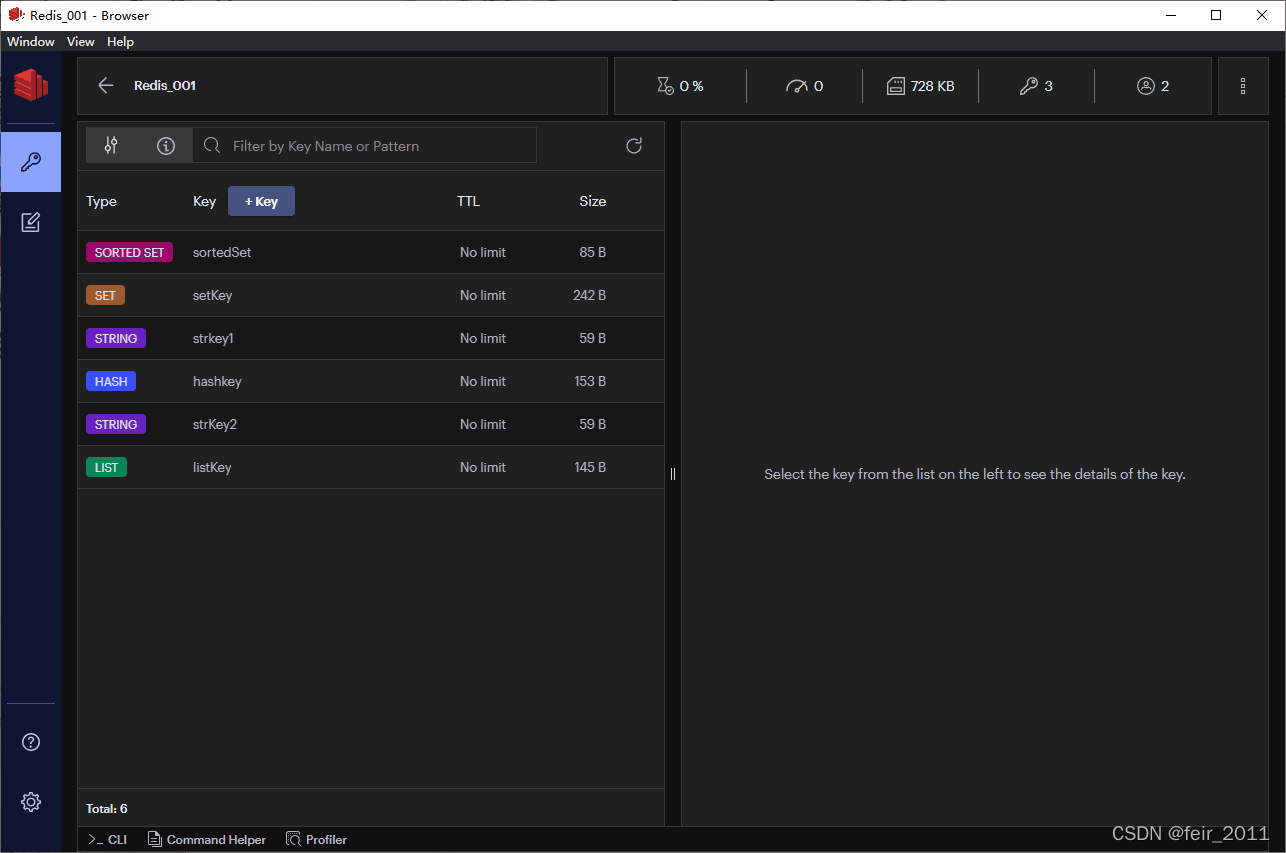
Task: Click the total keys count indicator showing 3
Action: pos(1036,86)
